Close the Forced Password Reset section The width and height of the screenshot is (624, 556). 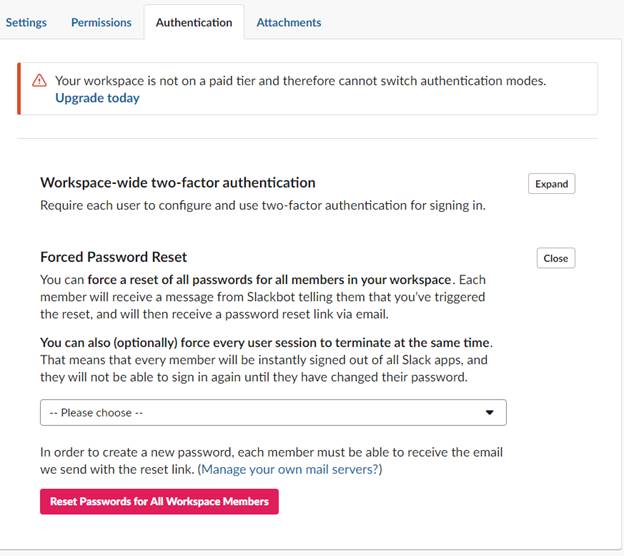pos(556,258)
